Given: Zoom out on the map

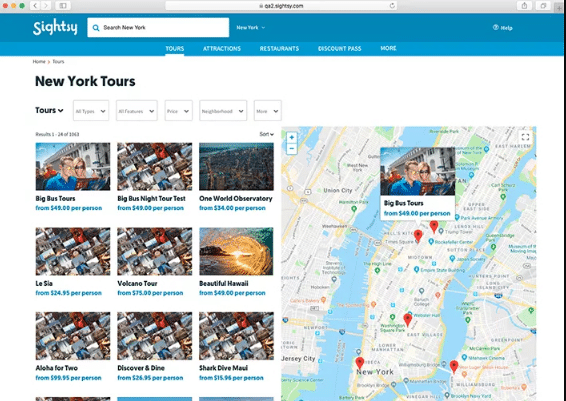Looking at the screenshot, I should click(292, 148).
